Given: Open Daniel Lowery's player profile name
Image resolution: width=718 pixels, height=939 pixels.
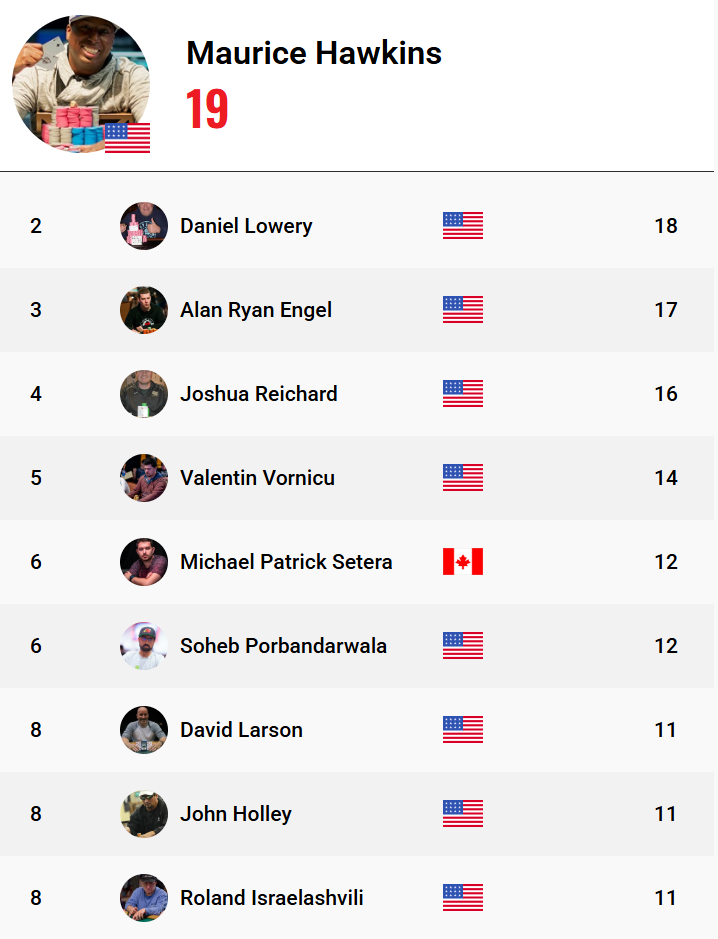Looking at the screenshot, I should point(246,226).
